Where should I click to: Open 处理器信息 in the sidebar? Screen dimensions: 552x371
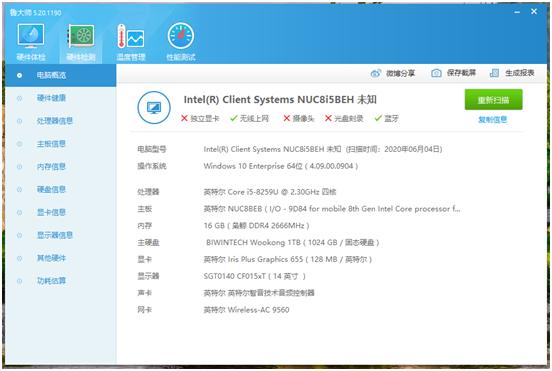[x=55, y=121]
